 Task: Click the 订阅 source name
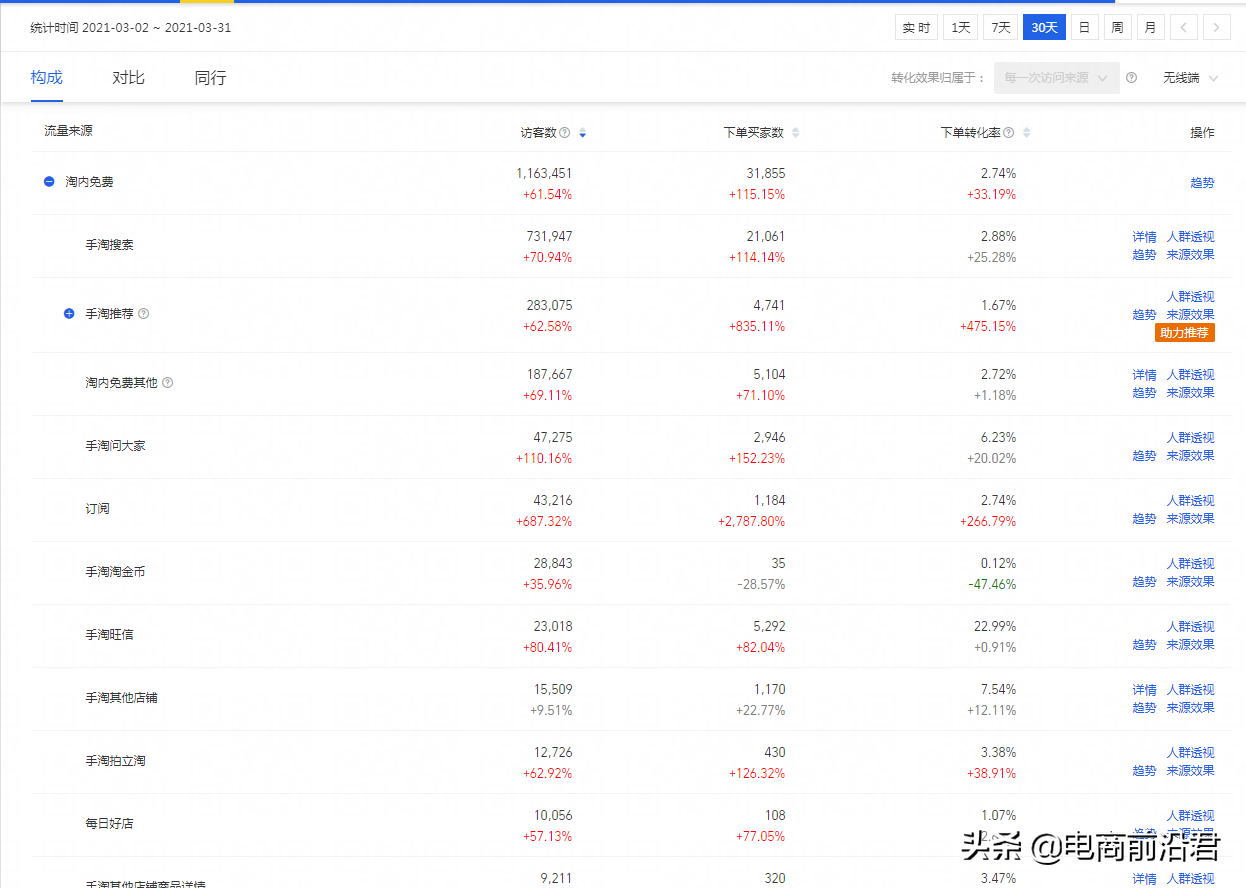click(97, 509)
